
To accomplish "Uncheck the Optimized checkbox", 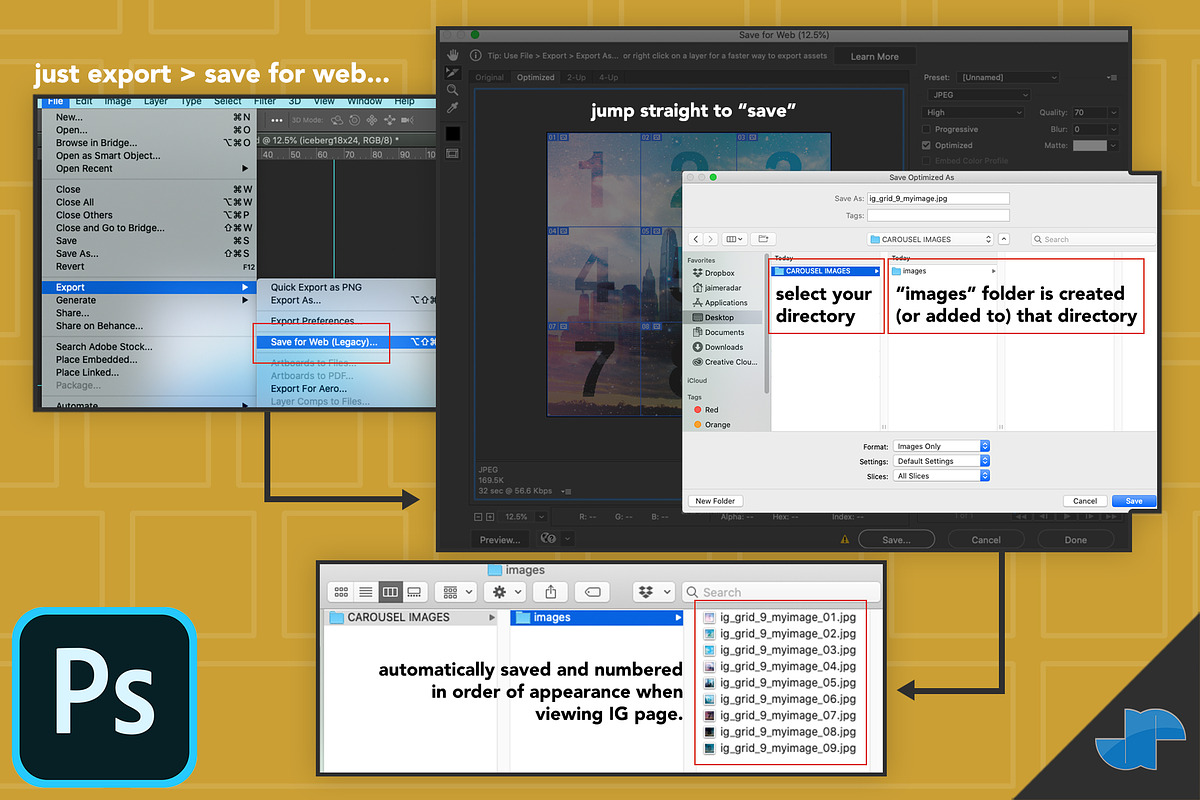I will [x=927, y=145].
